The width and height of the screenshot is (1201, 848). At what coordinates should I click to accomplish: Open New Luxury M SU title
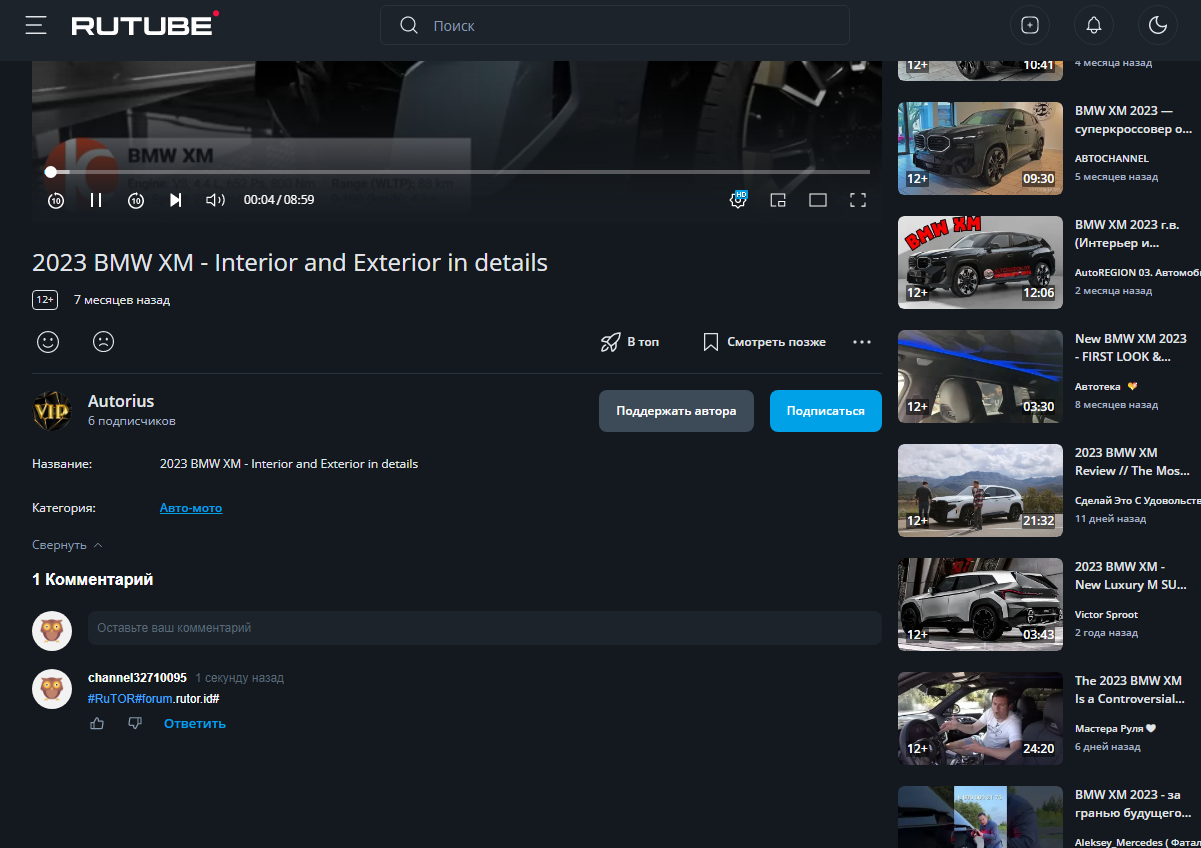[1131, 575]
